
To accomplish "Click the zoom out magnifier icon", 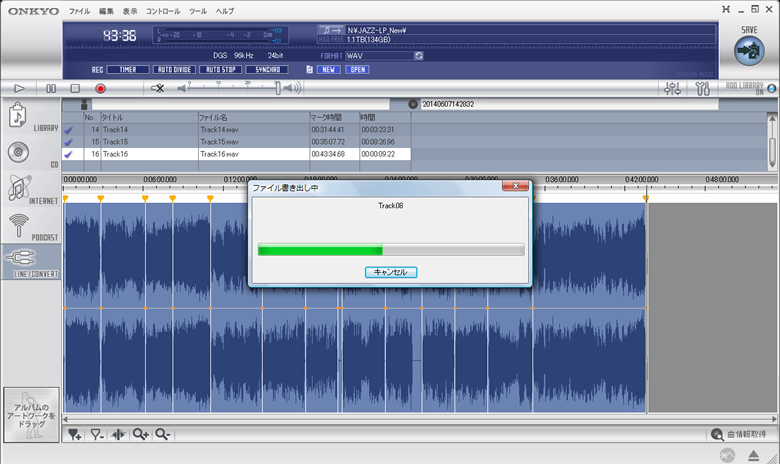I will coord(162,434).
